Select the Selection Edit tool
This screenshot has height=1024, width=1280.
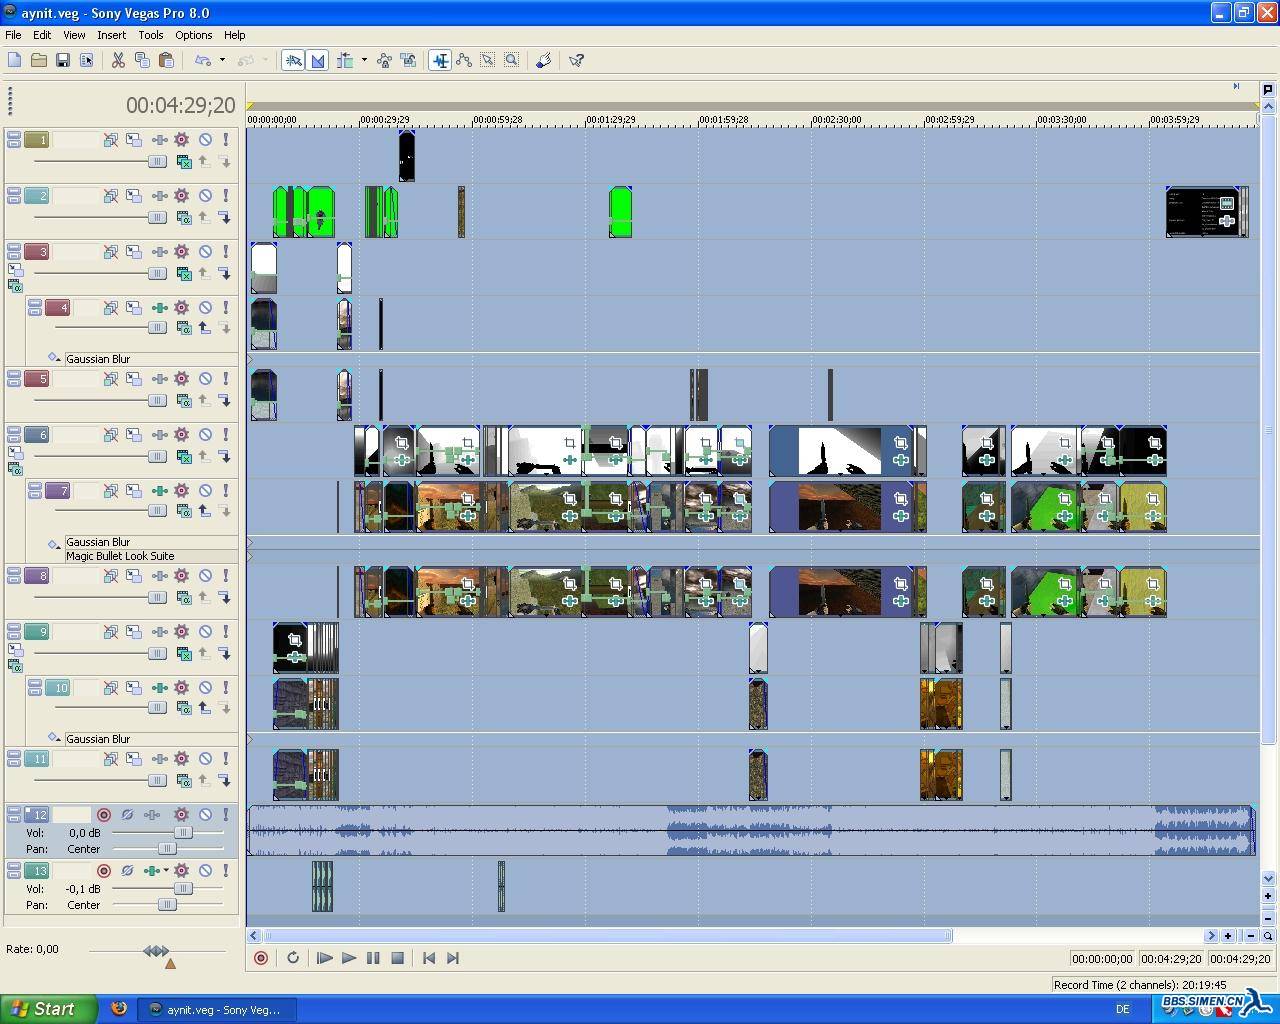click(488, 60)
